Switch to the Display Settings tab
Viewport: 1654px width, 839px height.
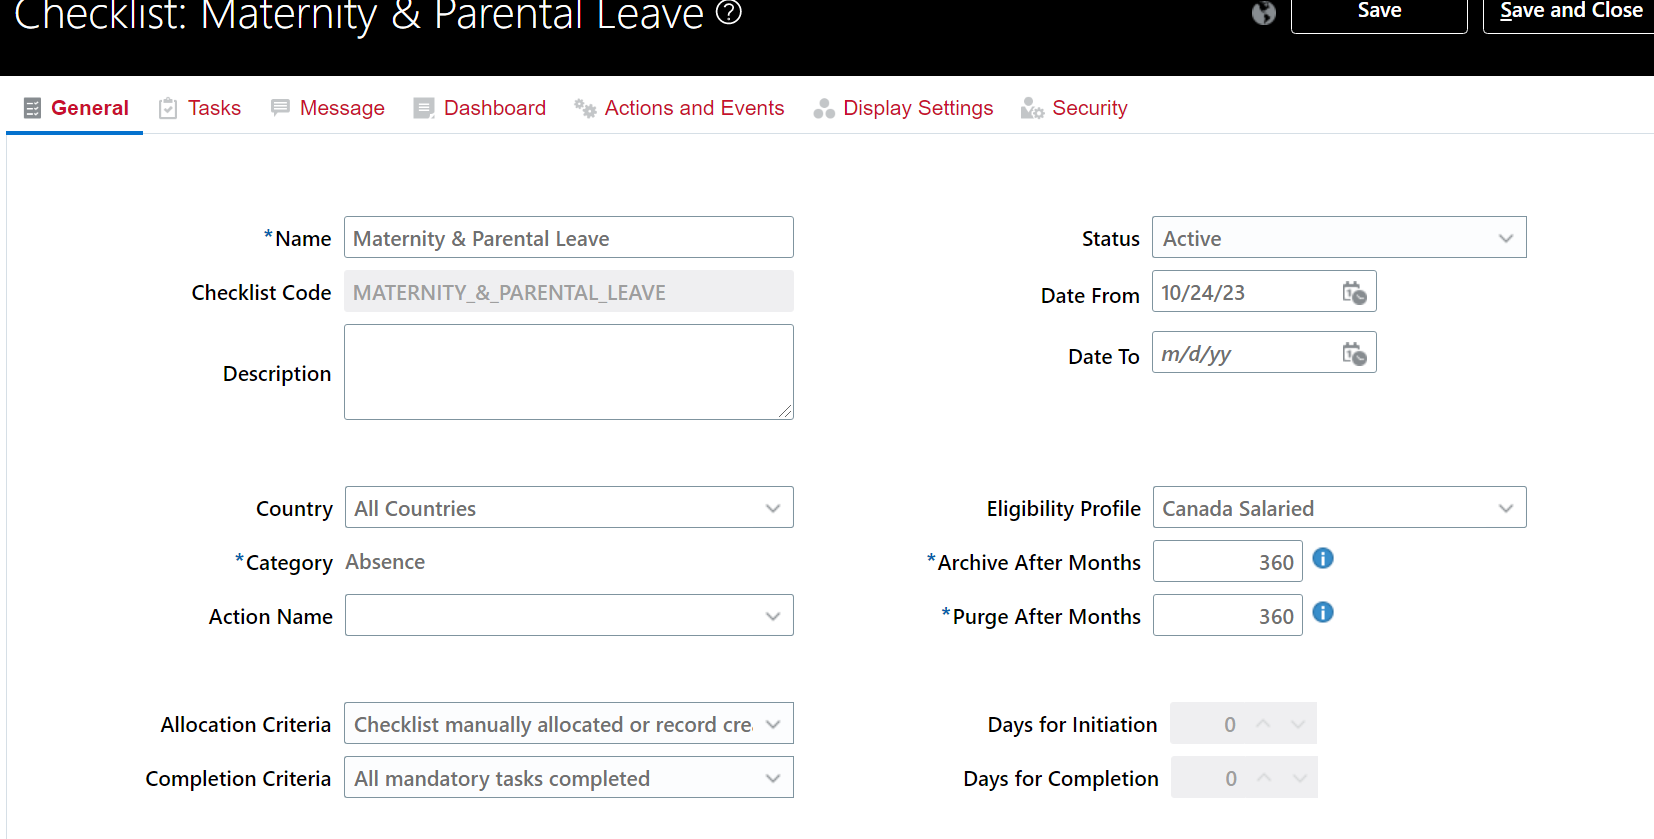(x=918, y=107)
